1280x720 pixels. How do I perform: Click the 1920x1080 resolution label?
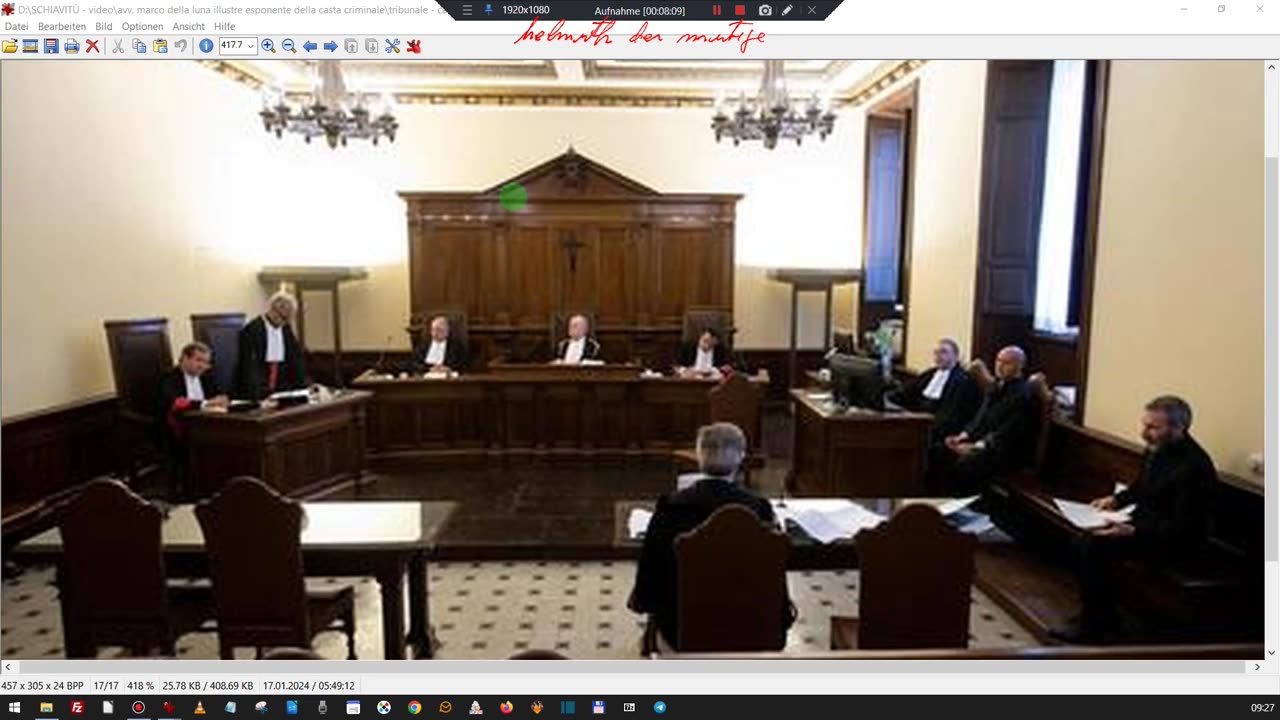click(525, 10)
